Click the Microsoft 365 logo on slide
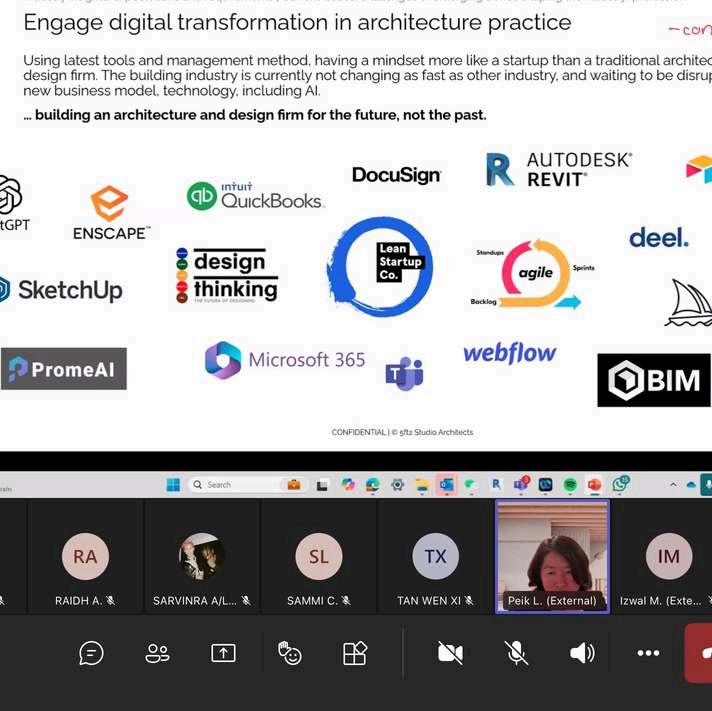 (x=285, y=360)
